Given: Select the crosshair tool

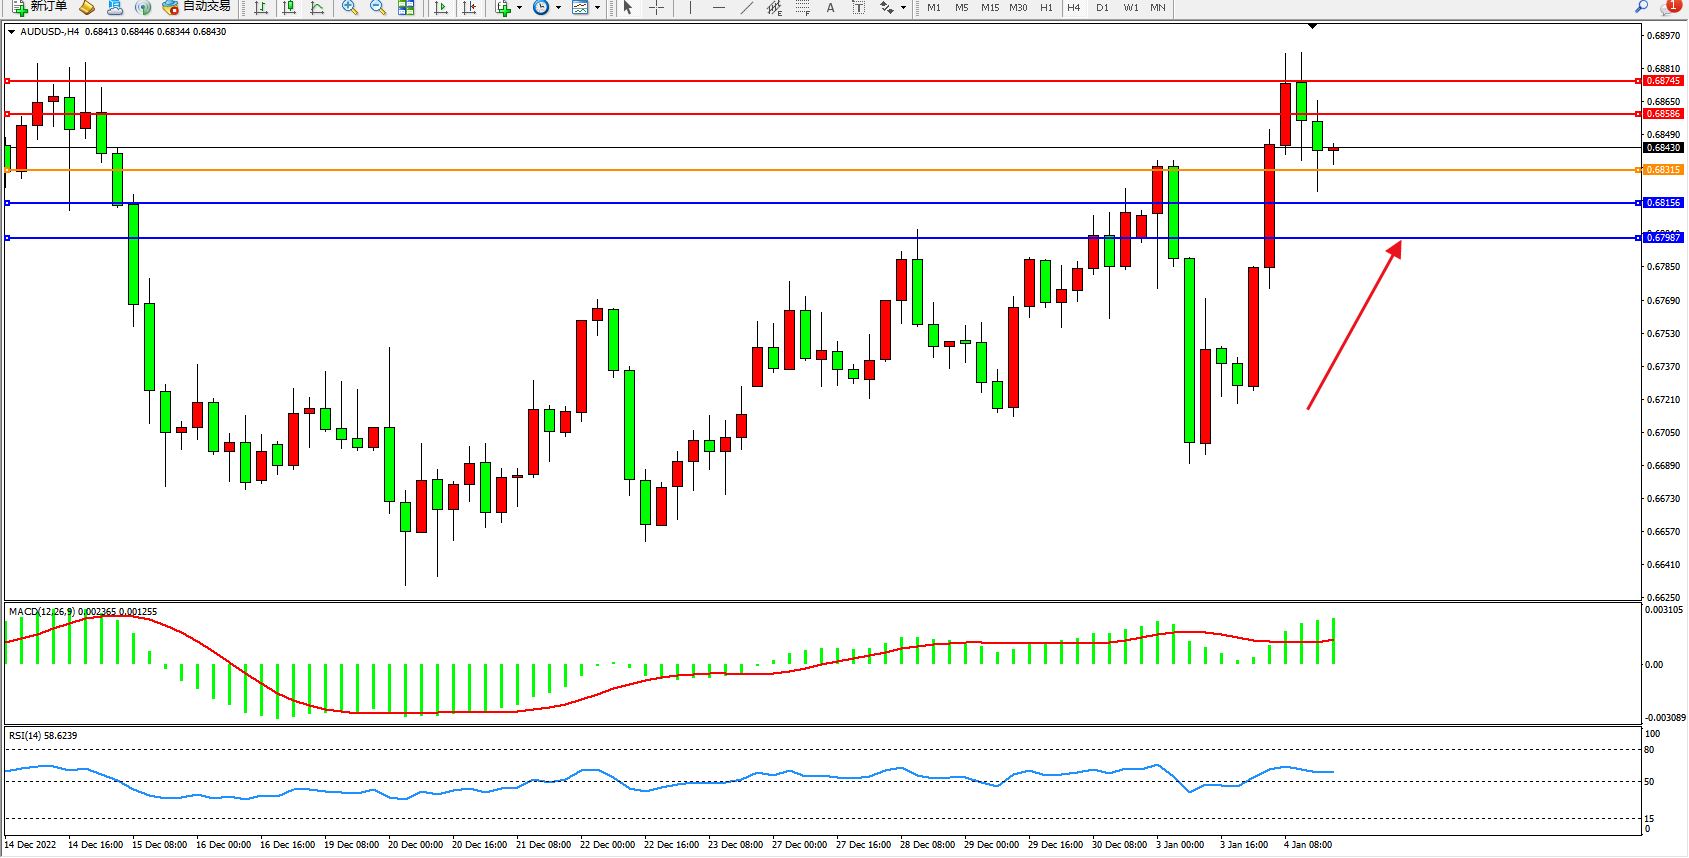Looking at the screenshot, I should tap(656, 8).
